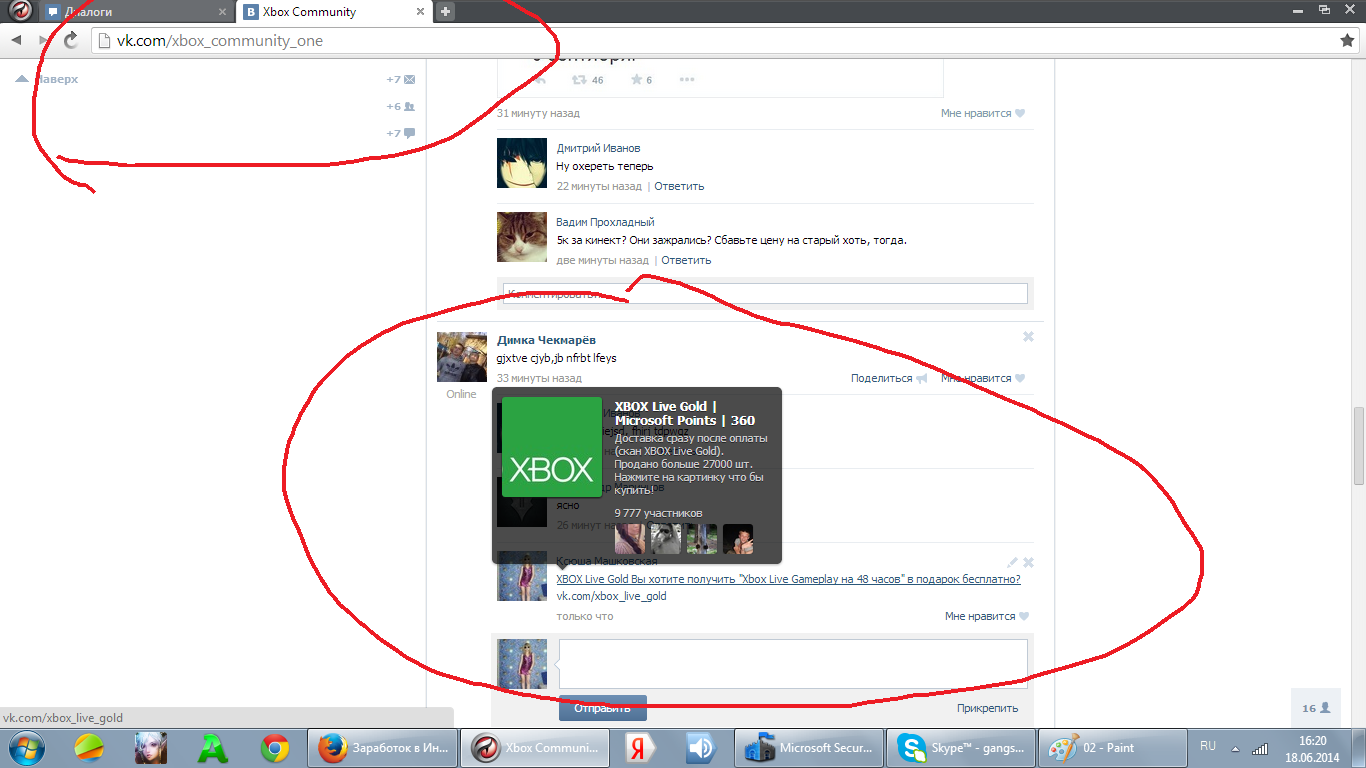
Task: Open the speaker app in the taskbar
Action: pos(701,747)
